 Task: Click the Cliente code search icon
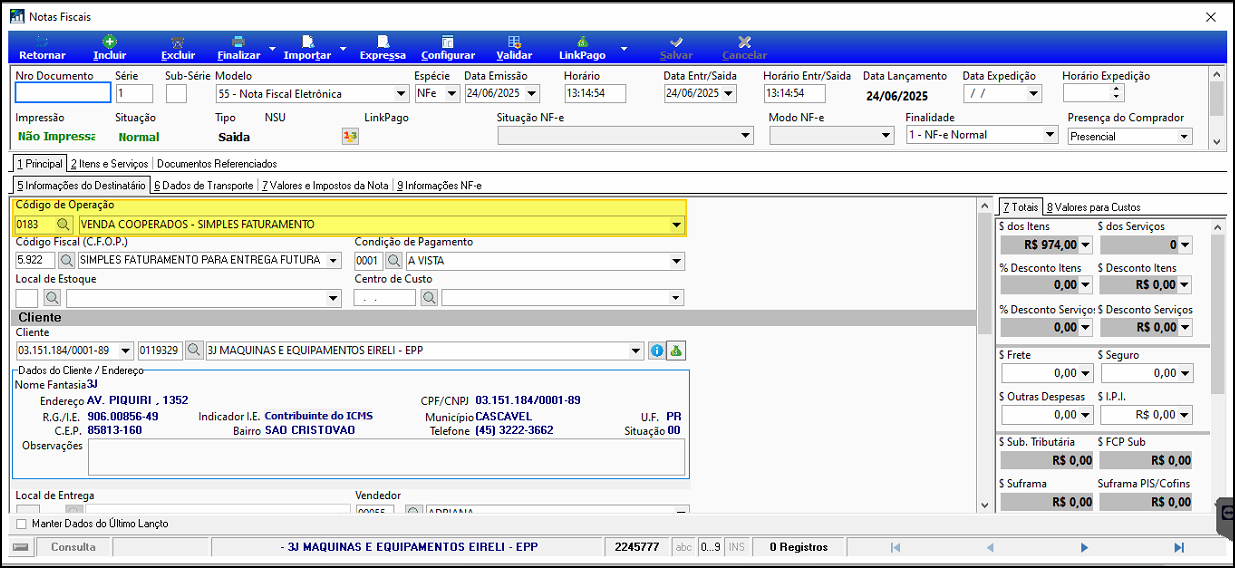coord(194,350)
